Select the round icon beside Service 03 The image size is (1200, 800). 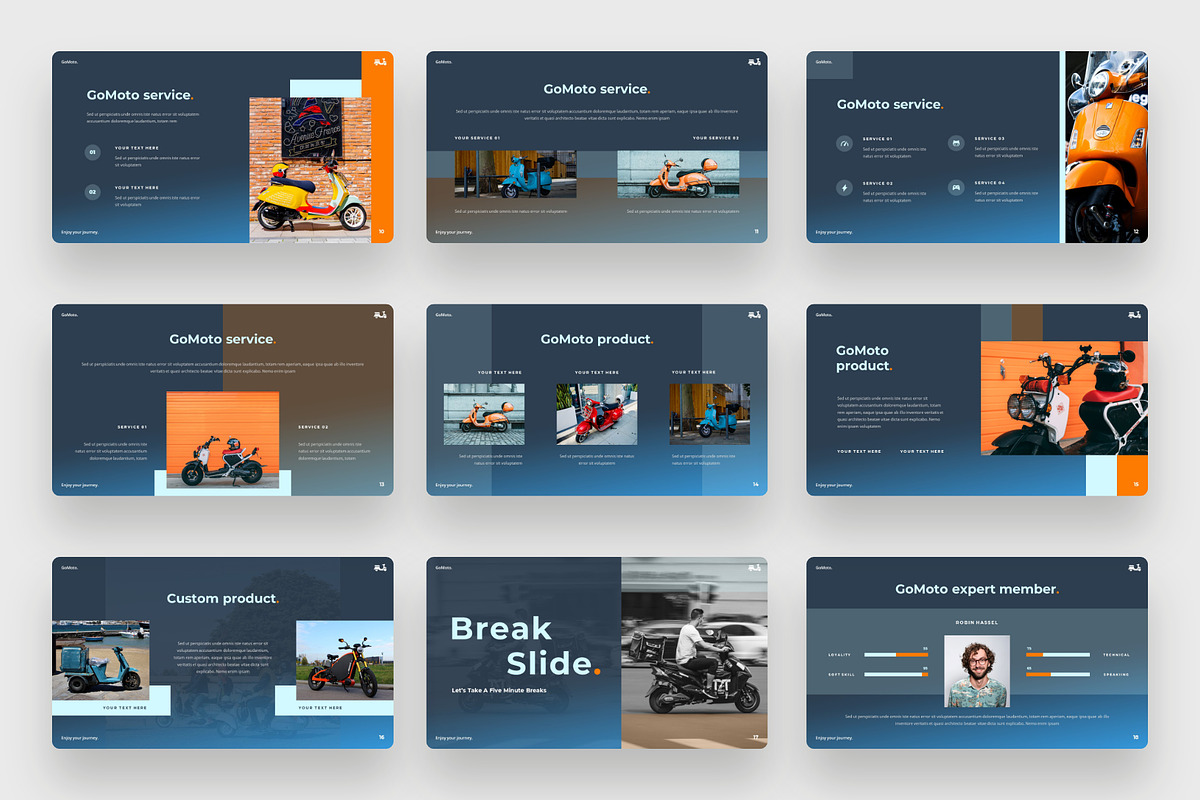(x=956, y=144)
